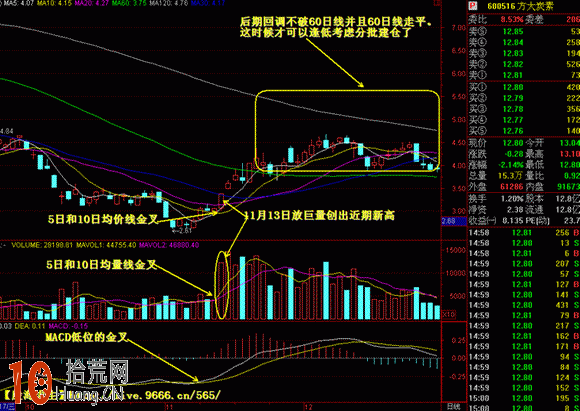The image size is (580, 411).
Task: Click the 今开 13.04 value
Action: [571, 143]
